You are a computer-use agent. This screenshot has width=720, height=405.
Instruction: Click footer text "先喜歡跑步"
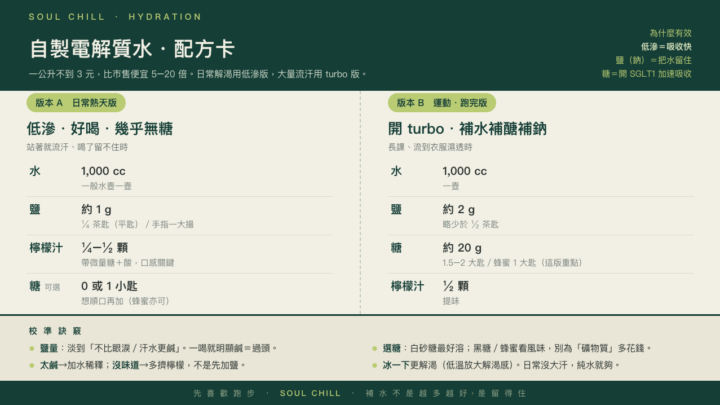pos(224,394)
